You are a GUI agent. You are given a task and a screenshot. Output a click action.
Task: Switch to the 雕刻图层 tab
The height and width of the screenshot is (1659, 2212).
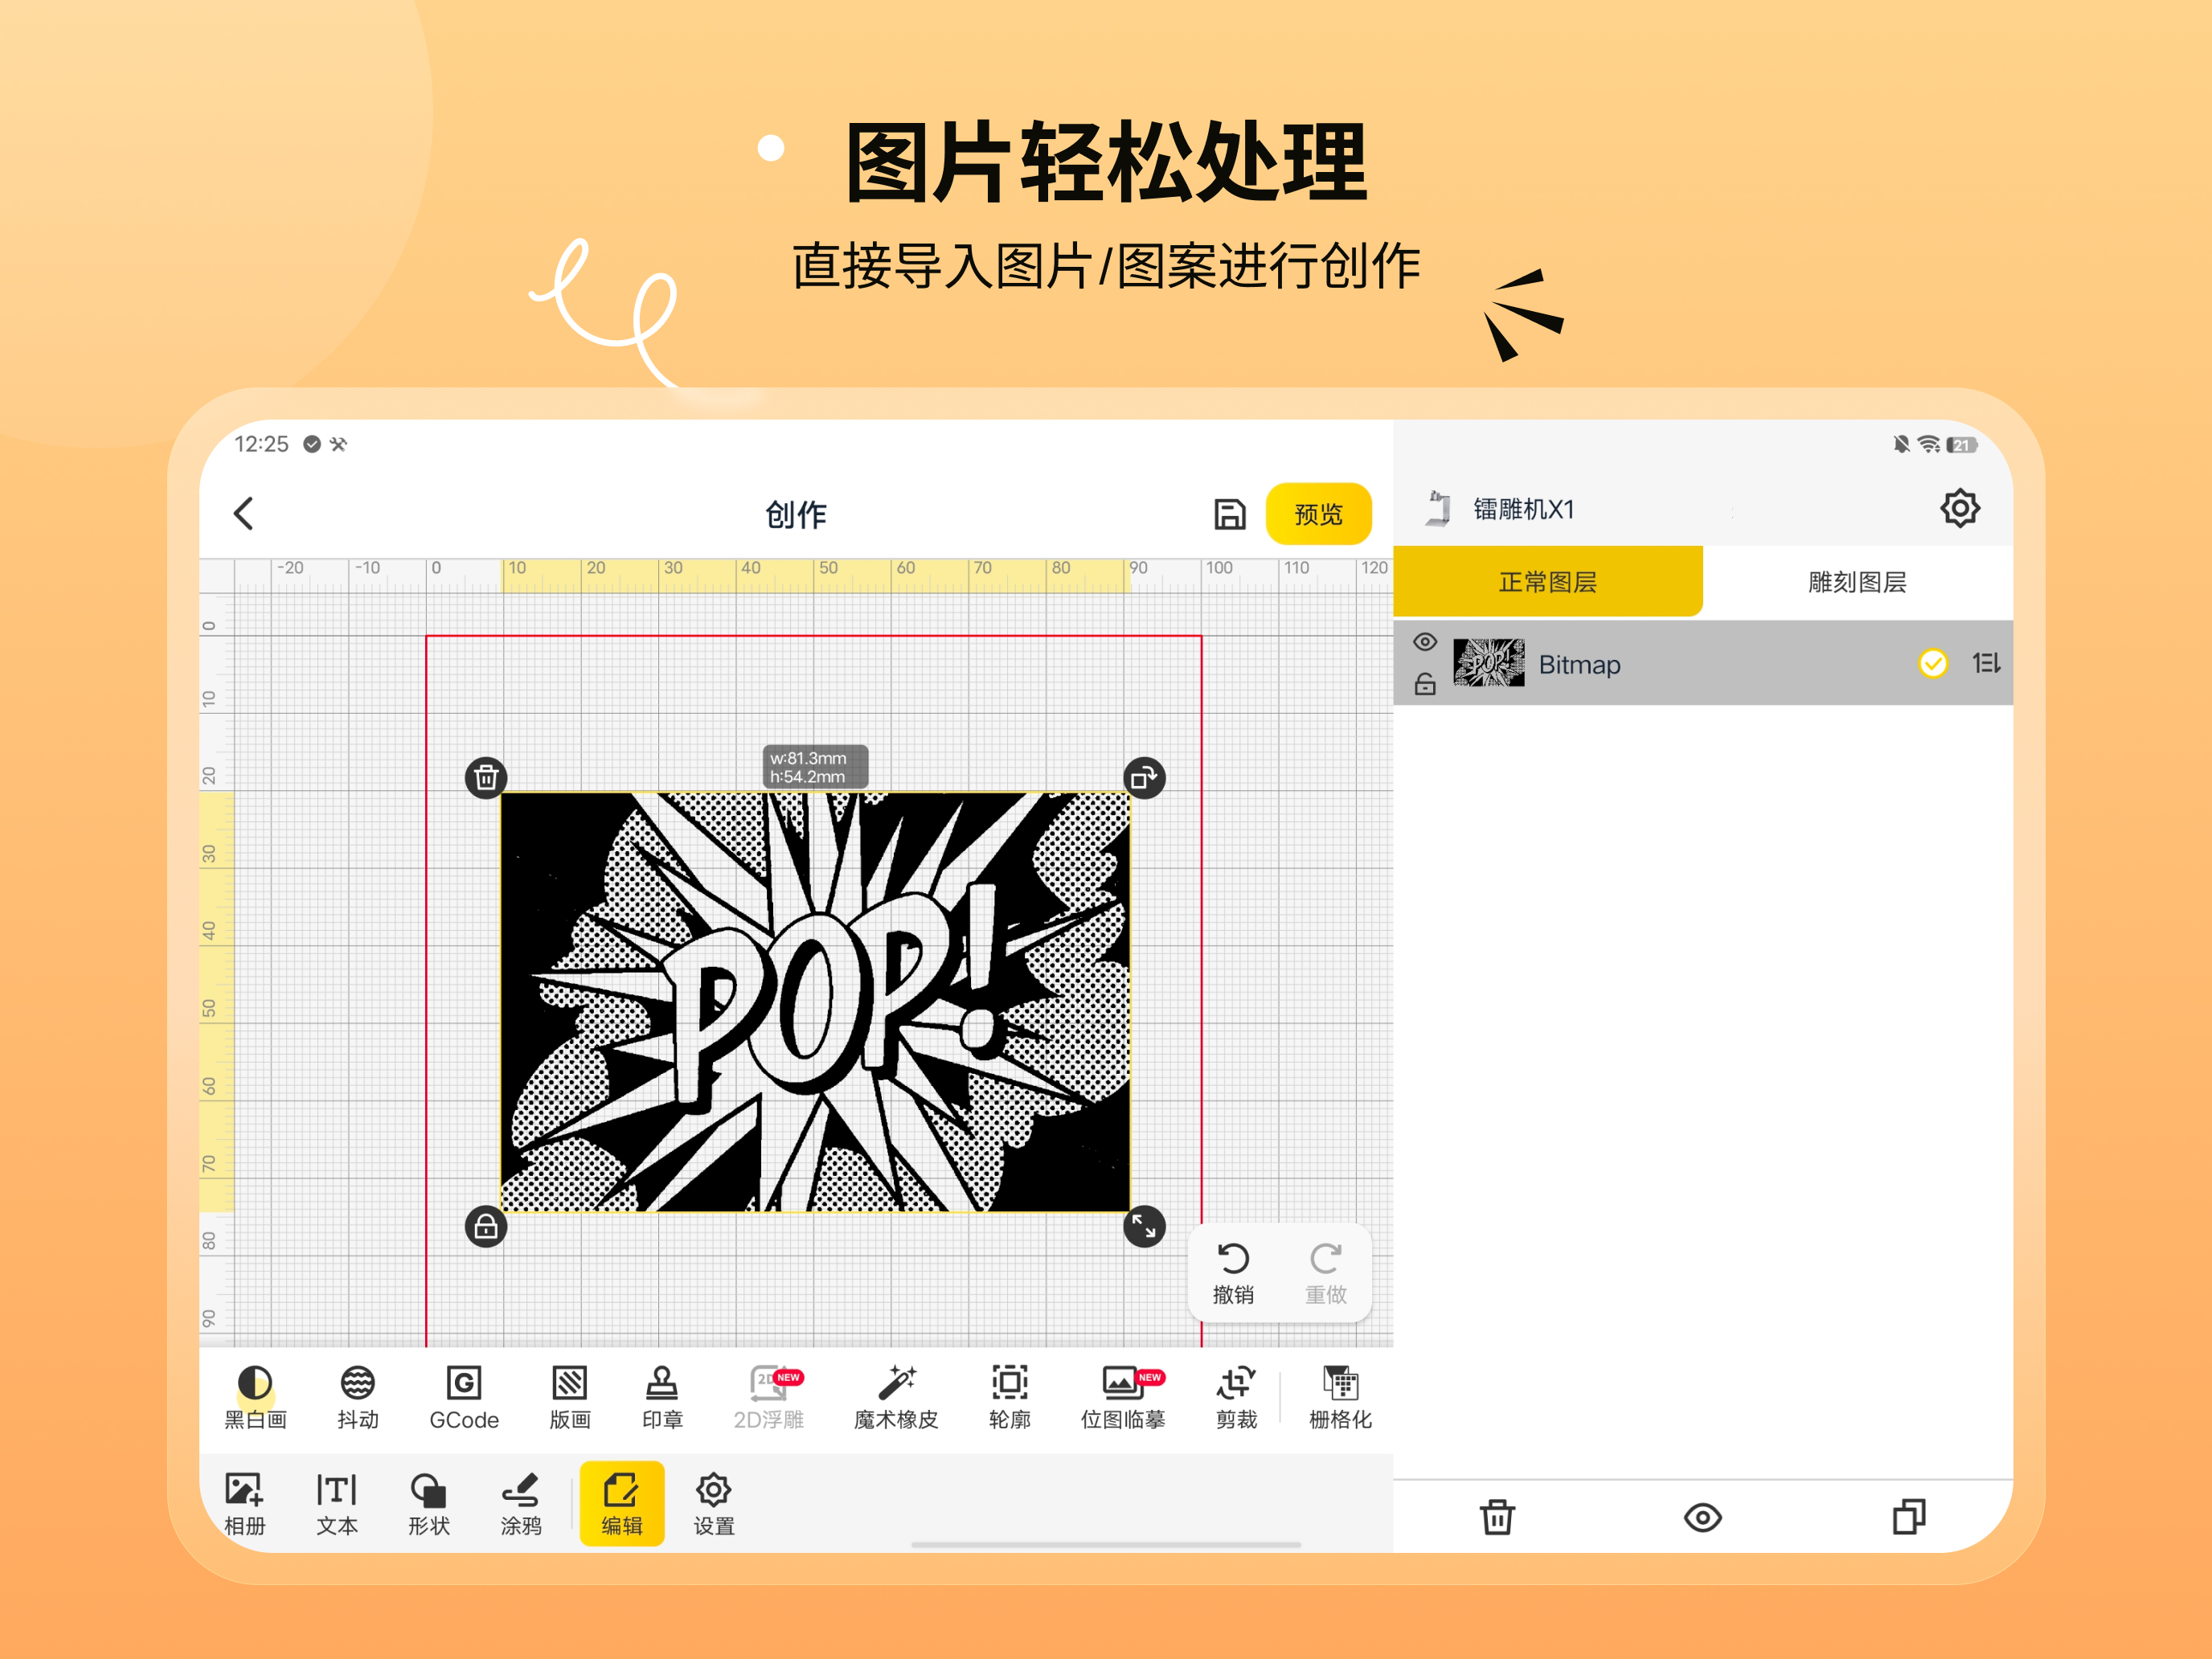coord(1857,581)
